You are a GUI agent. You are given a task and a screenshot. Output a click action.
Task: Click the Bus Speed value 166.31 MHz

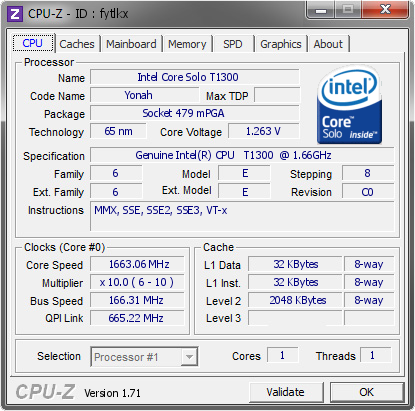137,300
